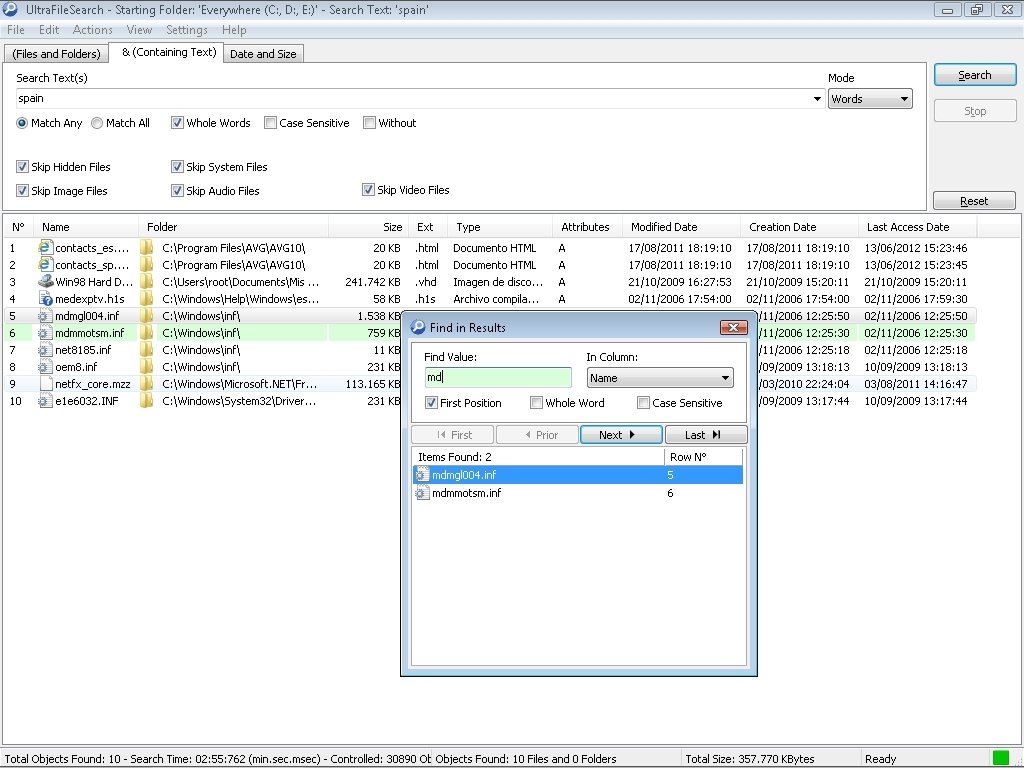The width and height of the screenshot is (1024, 768).
Task: Sort results by the Name column header
Action: tap(86, 227)
